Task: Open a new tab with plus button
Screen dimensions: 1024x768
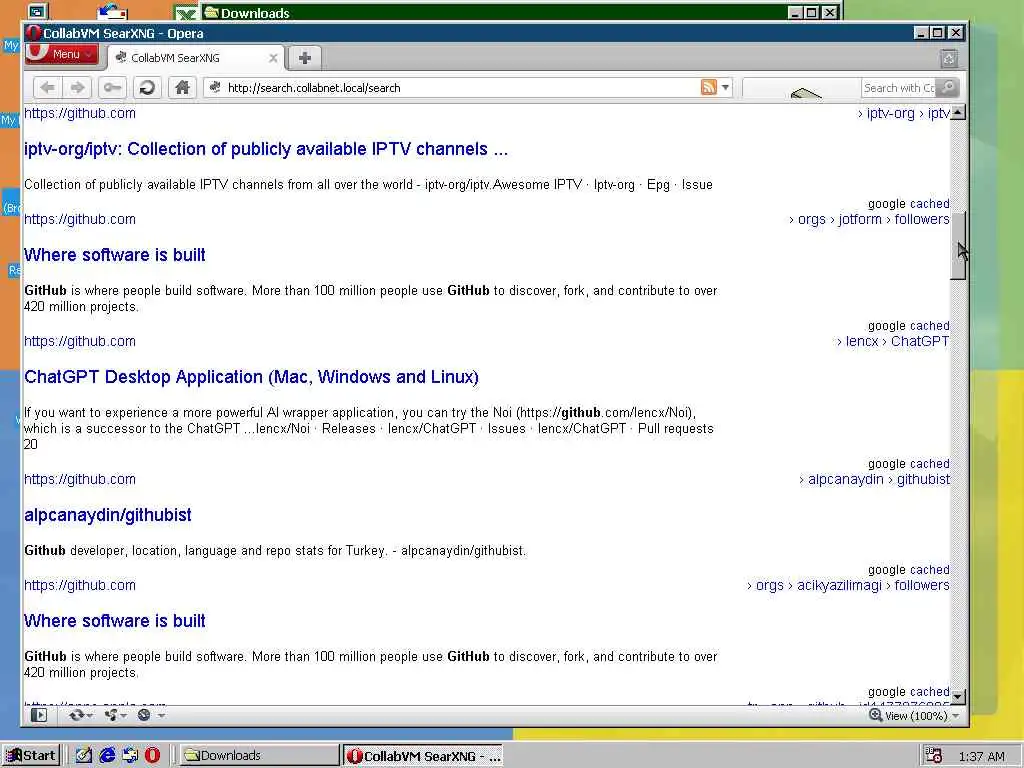Action: [x=304, y=58]
